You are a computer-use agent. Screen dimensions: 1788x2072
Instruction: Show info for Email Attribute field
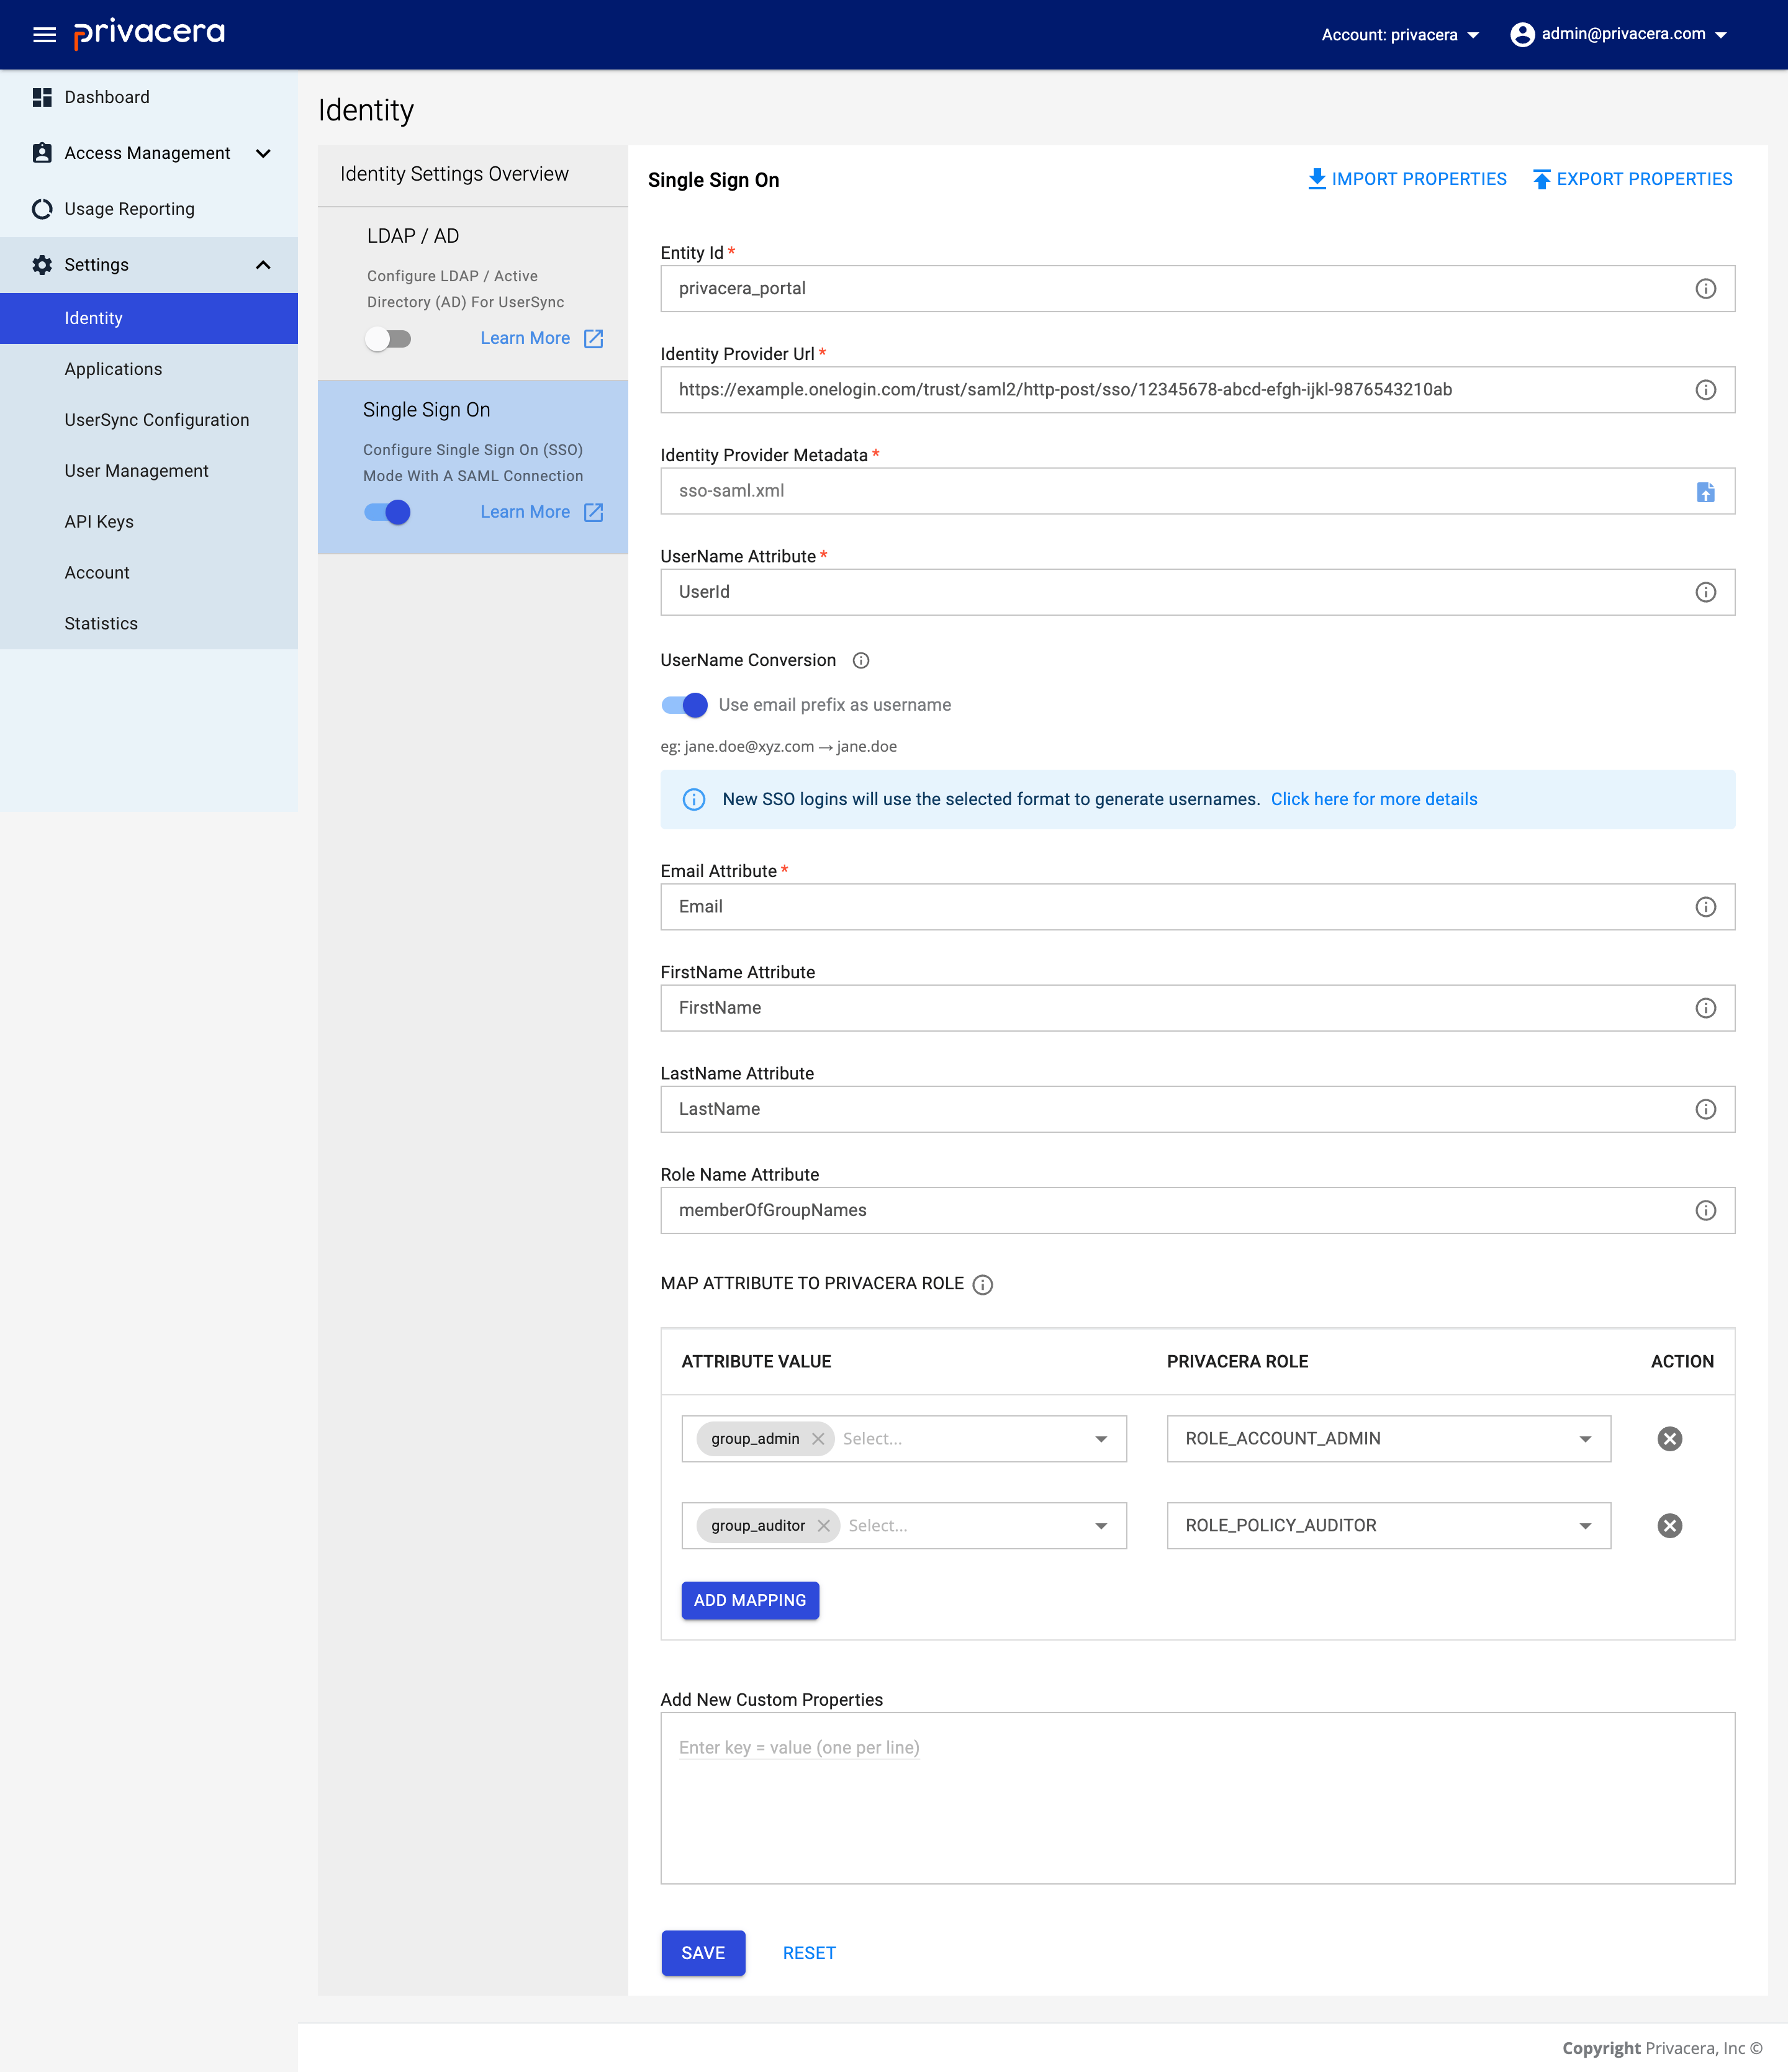(x=1705, y=907)
